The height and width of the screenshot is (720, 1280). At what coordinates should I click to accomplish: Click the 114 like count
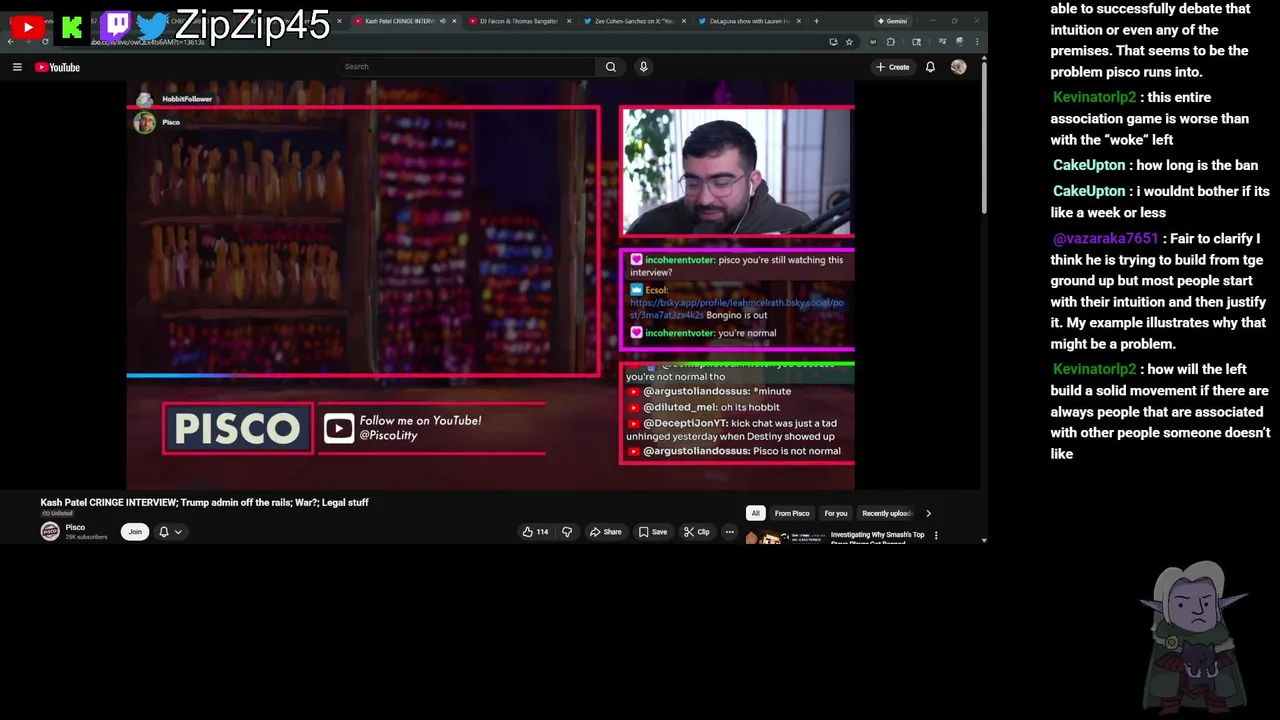tap(542, 532)
